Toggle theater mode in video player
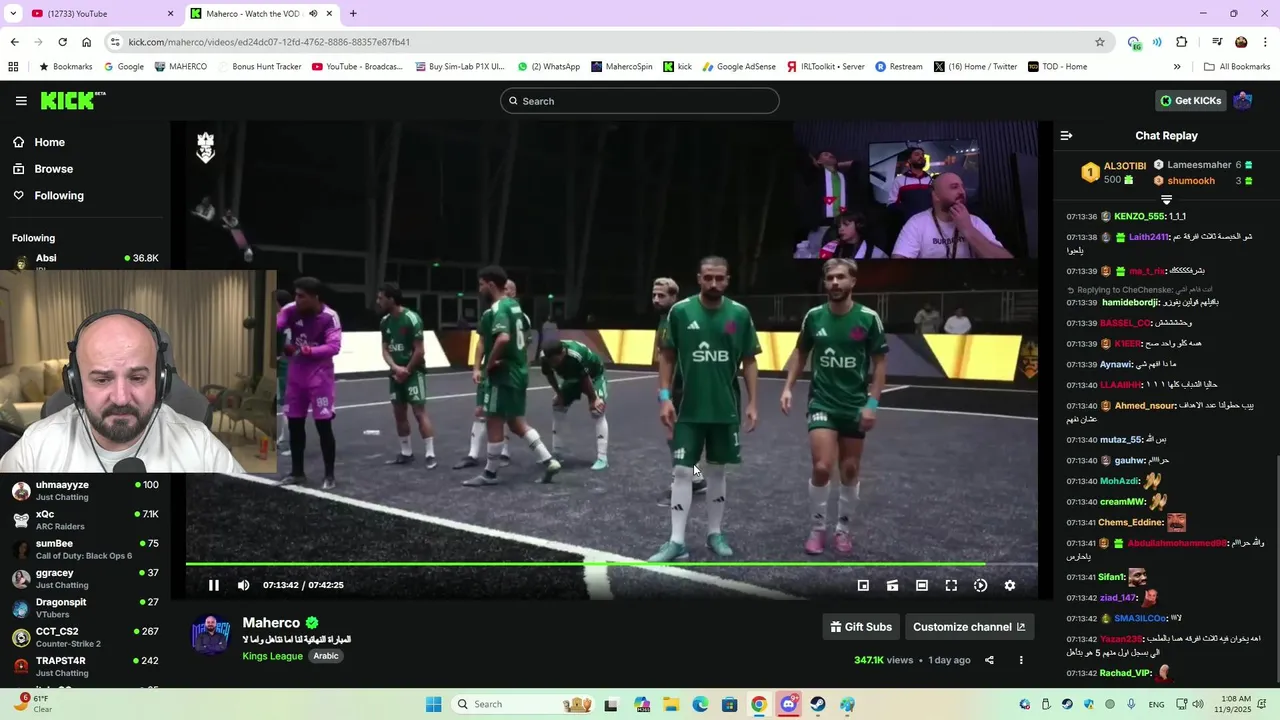1280x720 pixels. pos(922,585)
